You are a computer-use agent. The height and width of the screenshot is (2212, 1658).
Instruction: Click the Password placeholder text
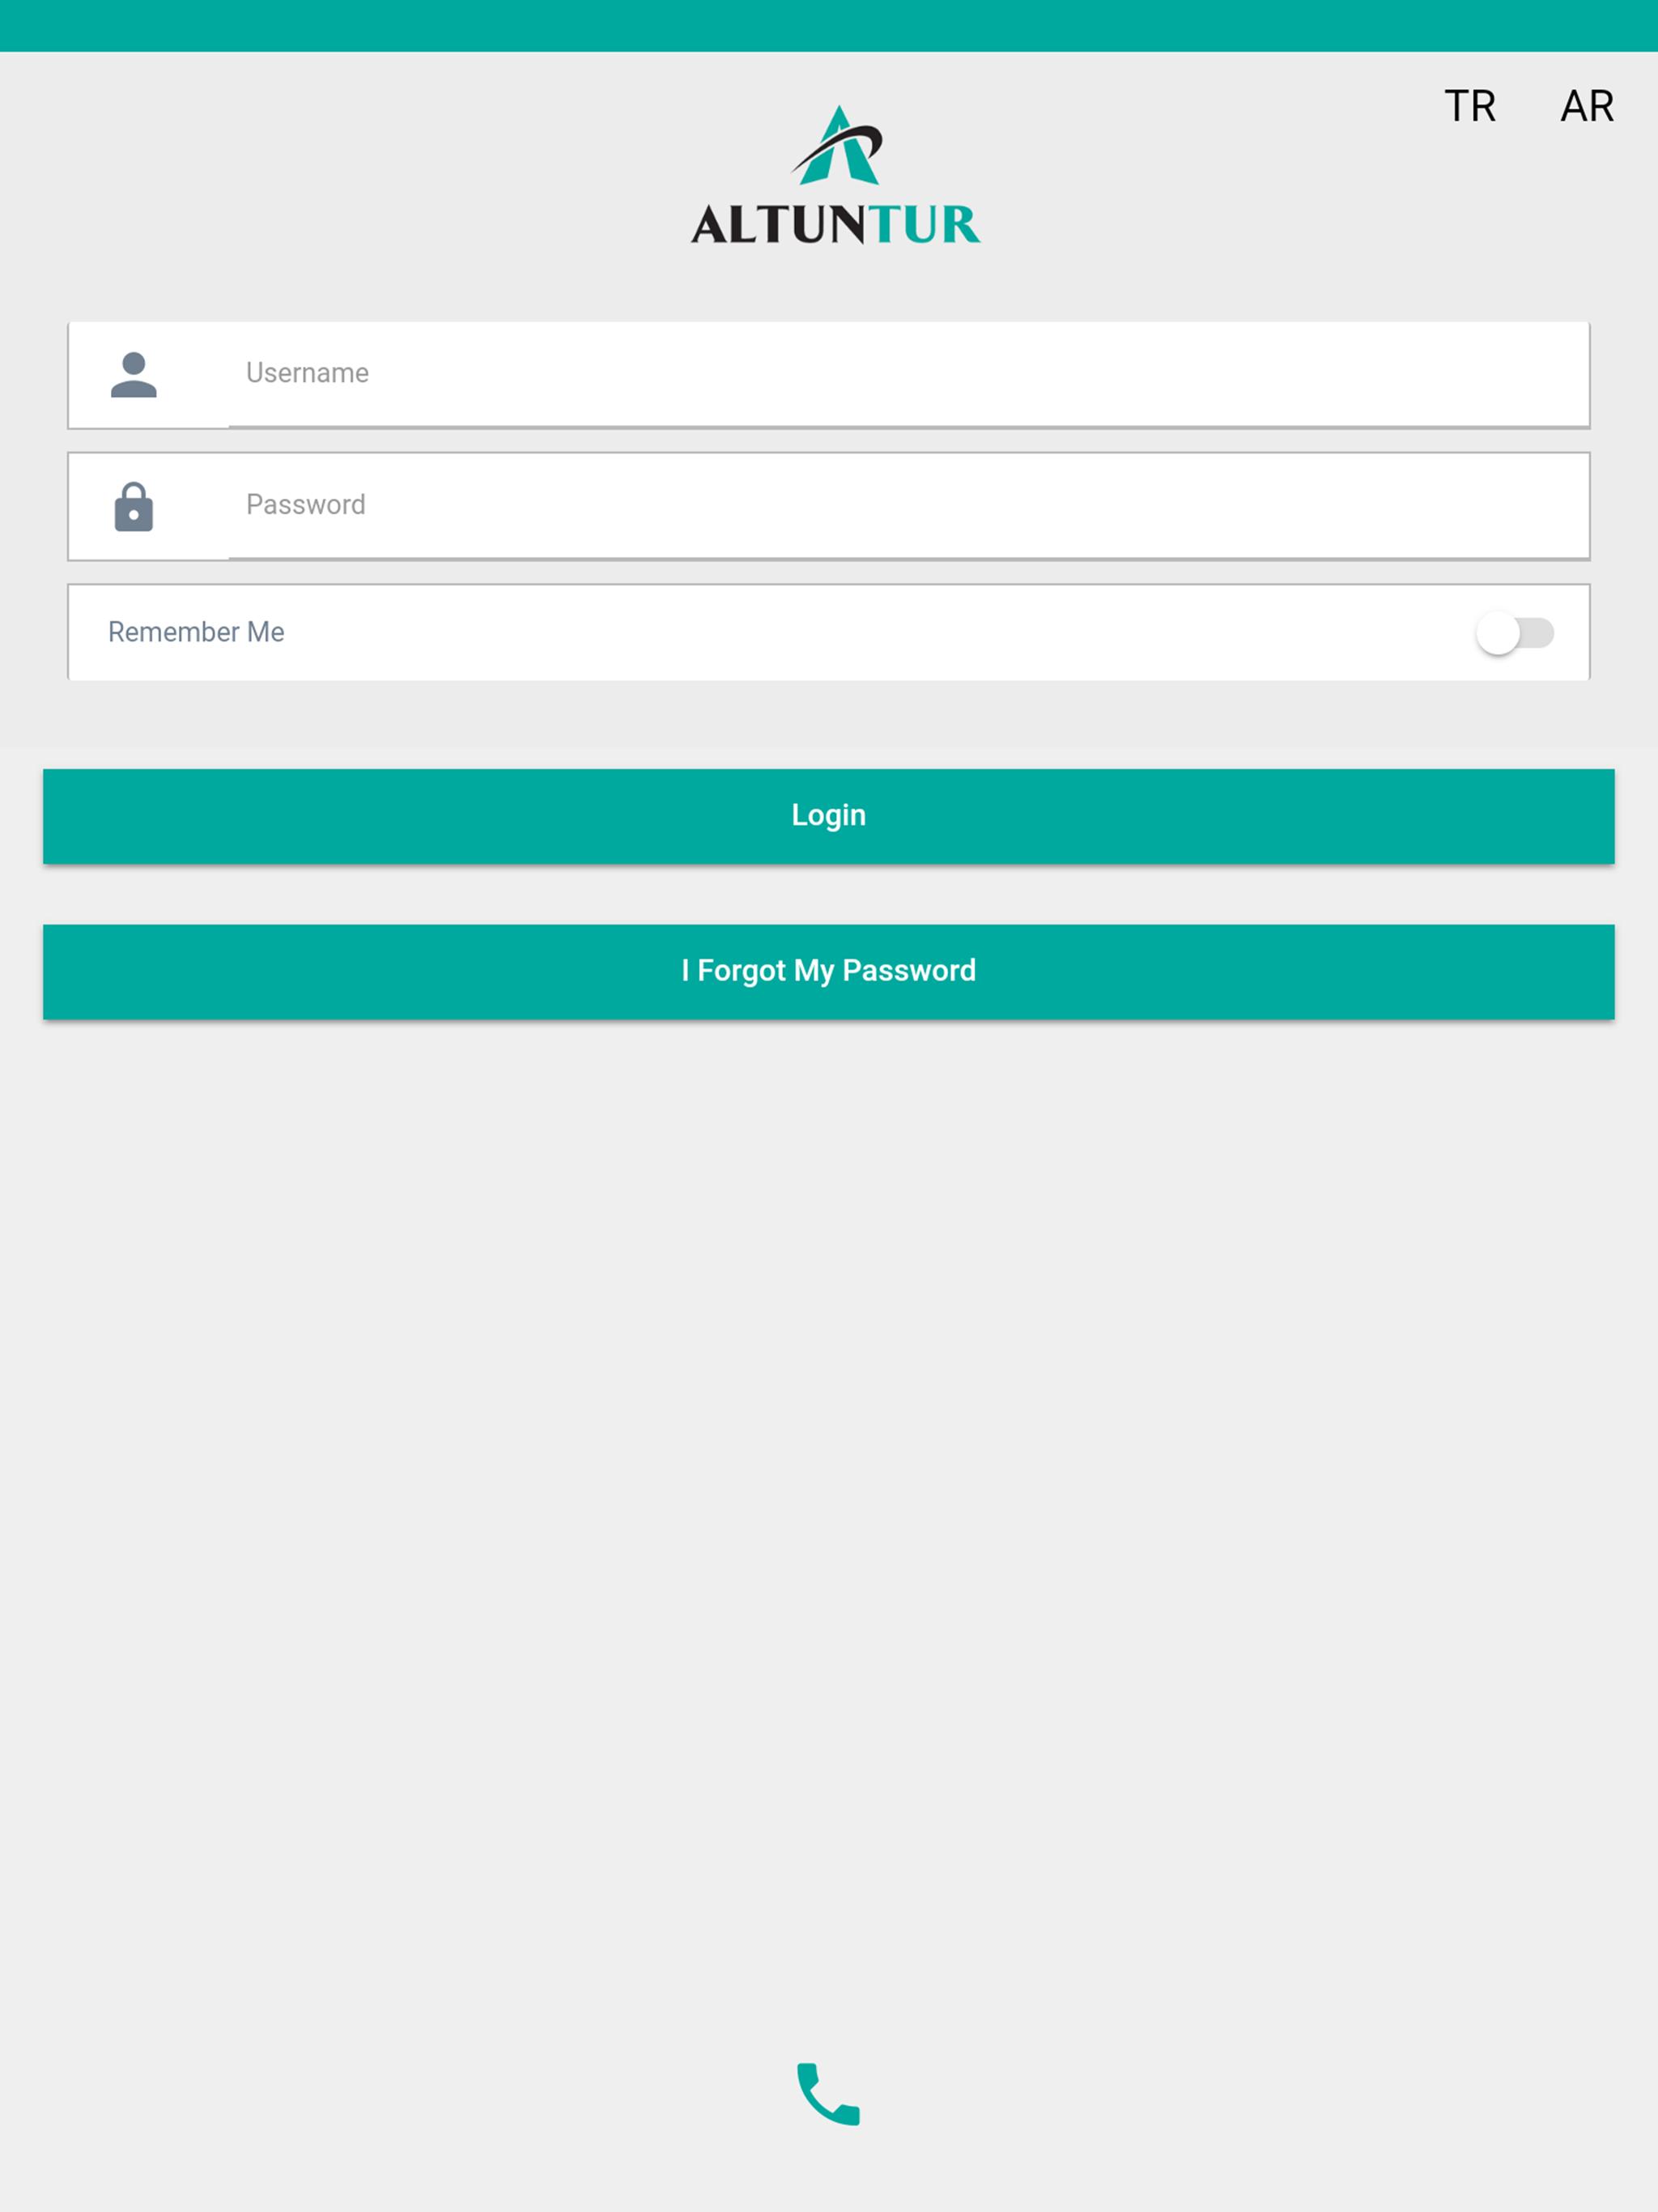[306, 504]
